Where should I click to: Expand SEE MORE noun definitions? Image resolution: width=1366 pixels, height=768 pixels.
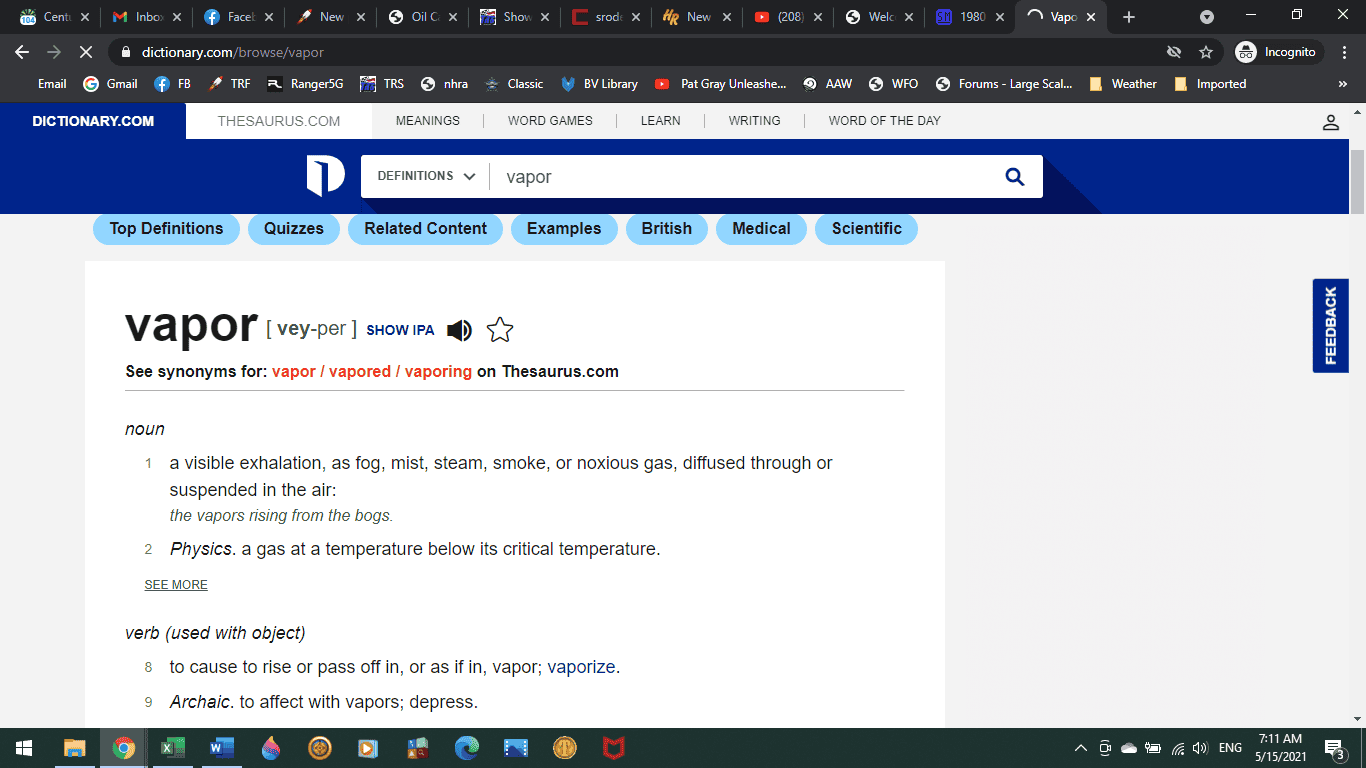click(x=176, y=585)
